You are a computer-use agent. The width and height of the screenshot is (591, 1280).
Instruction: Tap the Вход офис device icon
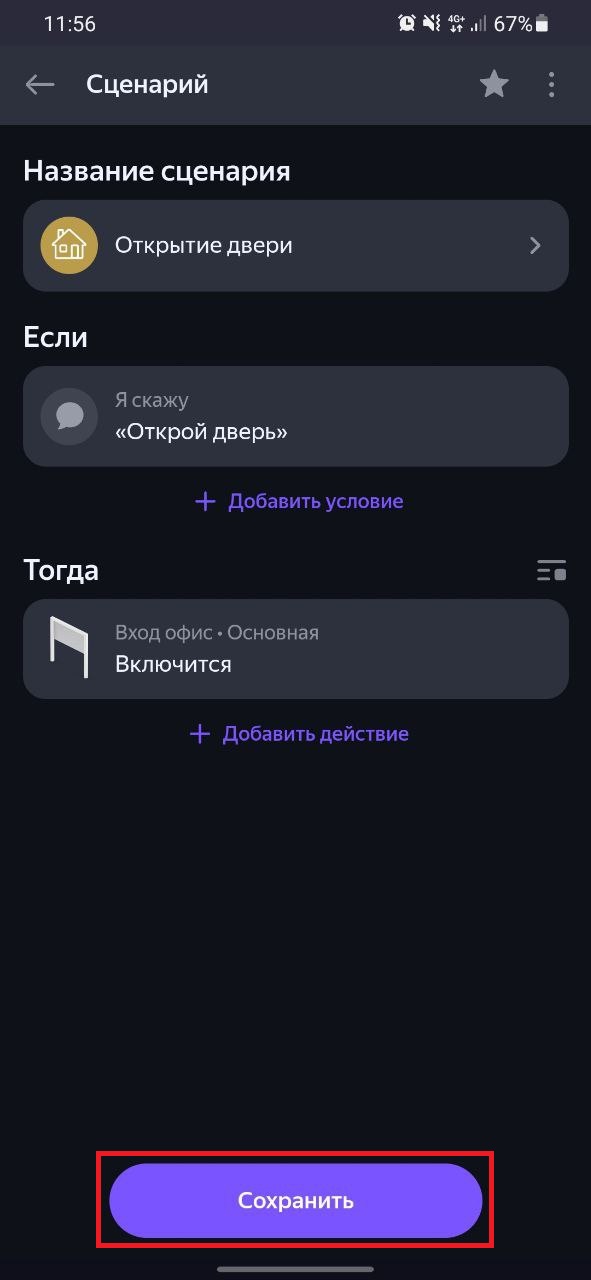point(69,648)
